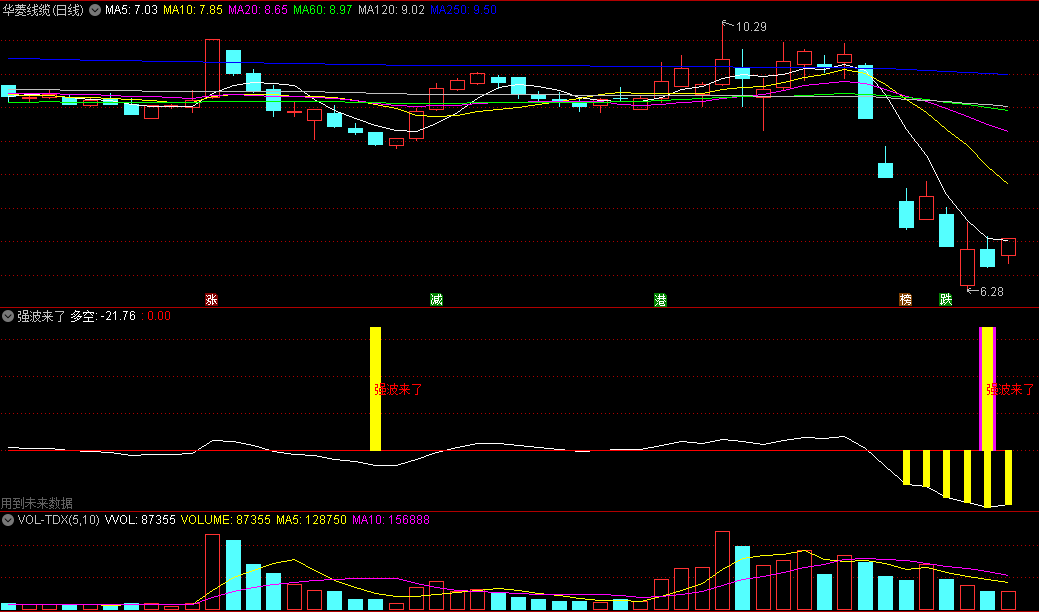This screenshot has width=1039, height=612.
Task: Click the red candle with the 10.29 peak
Action: tap(722, 72)
